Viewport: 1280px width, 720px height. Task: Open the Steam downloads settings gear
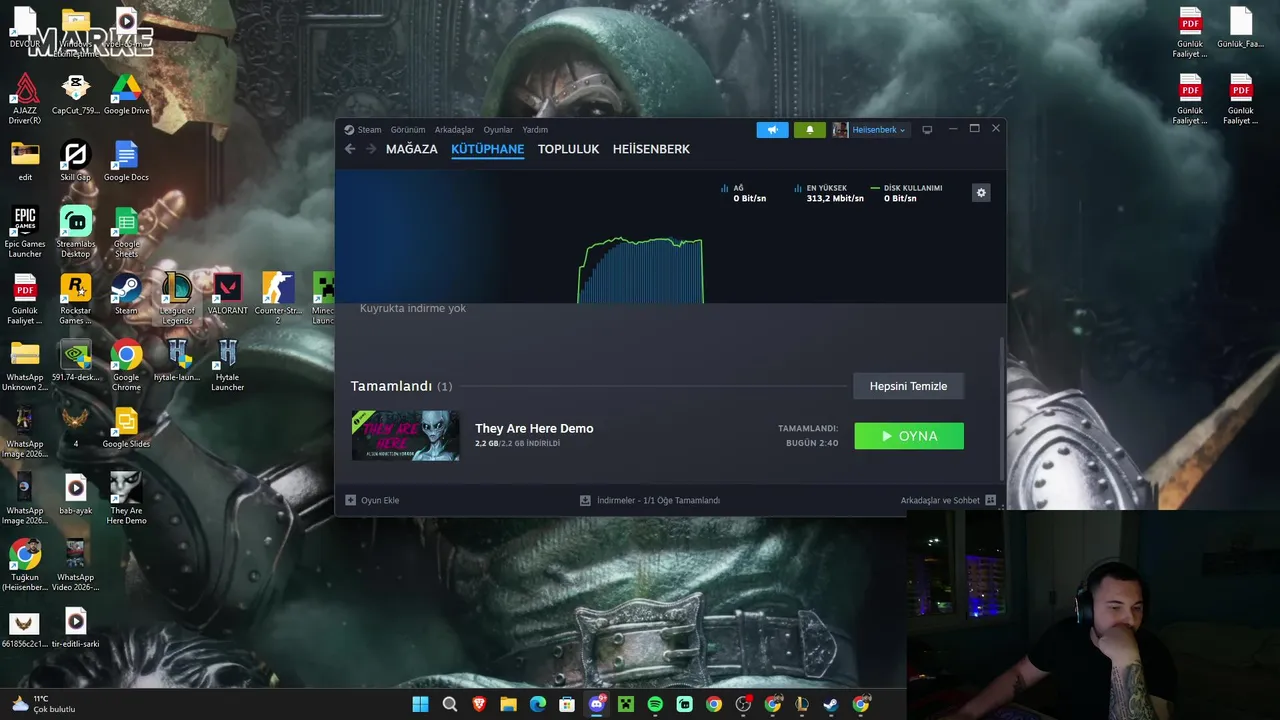(x=981, y=193)
